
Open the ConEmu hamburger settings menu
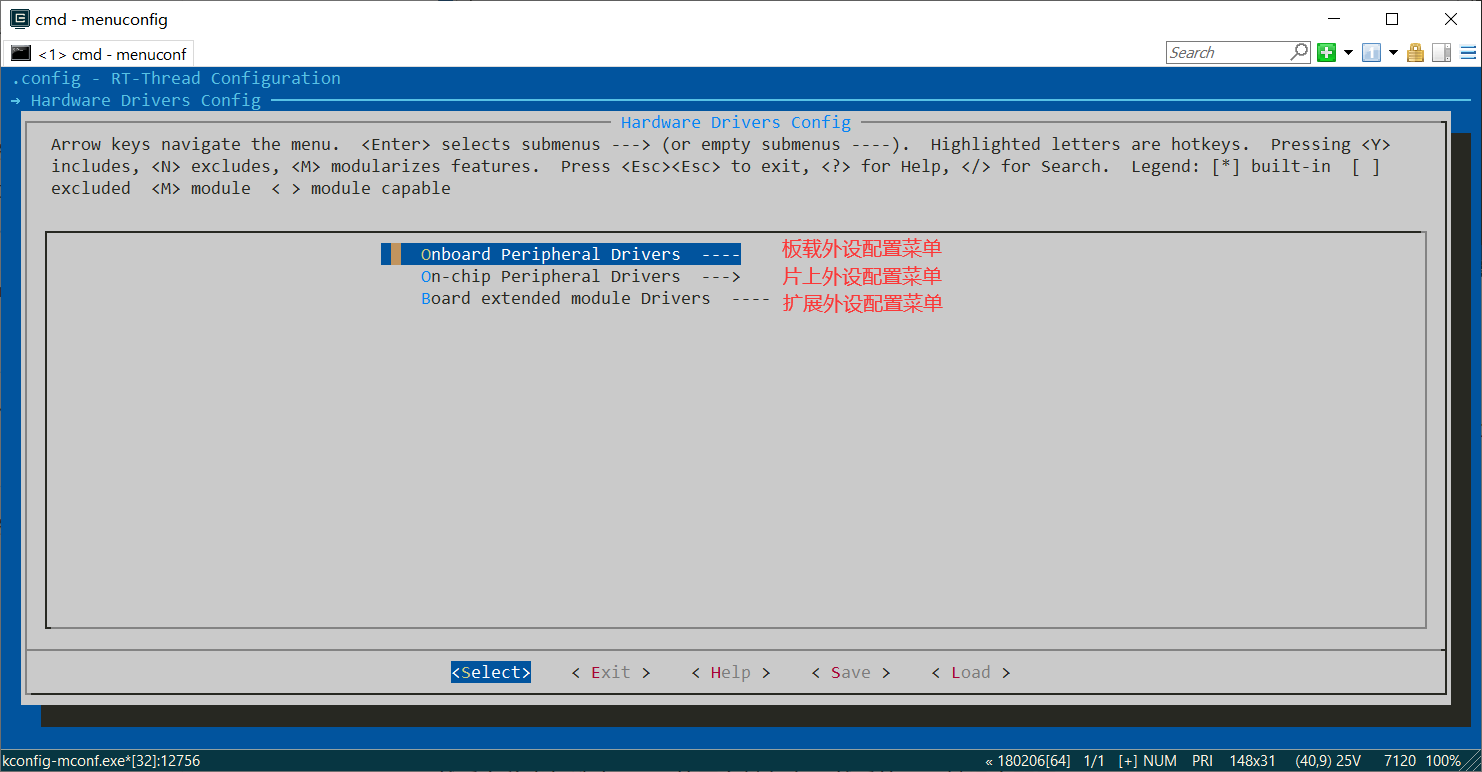point(1467,53)
